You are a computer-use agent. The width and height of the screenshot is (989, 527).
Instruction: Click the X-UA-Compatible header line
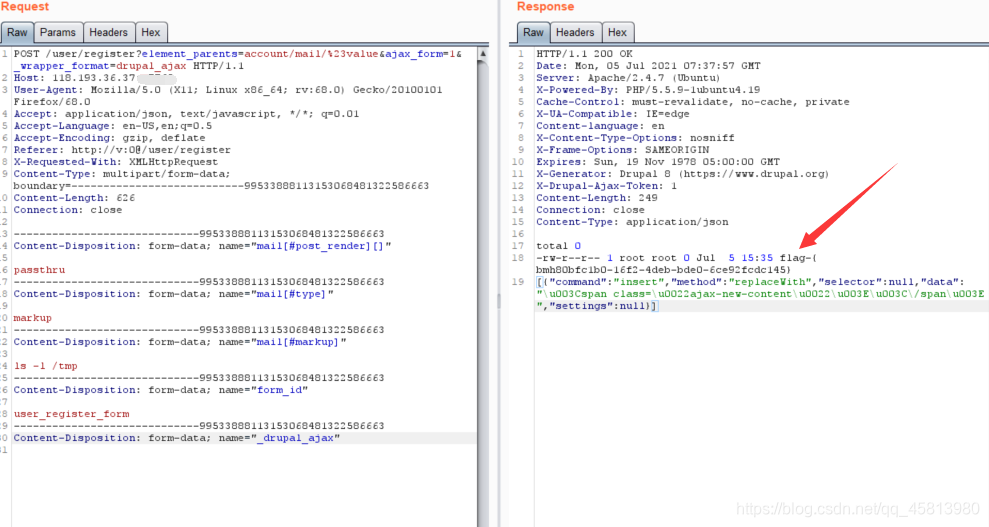tap(612, 113)
